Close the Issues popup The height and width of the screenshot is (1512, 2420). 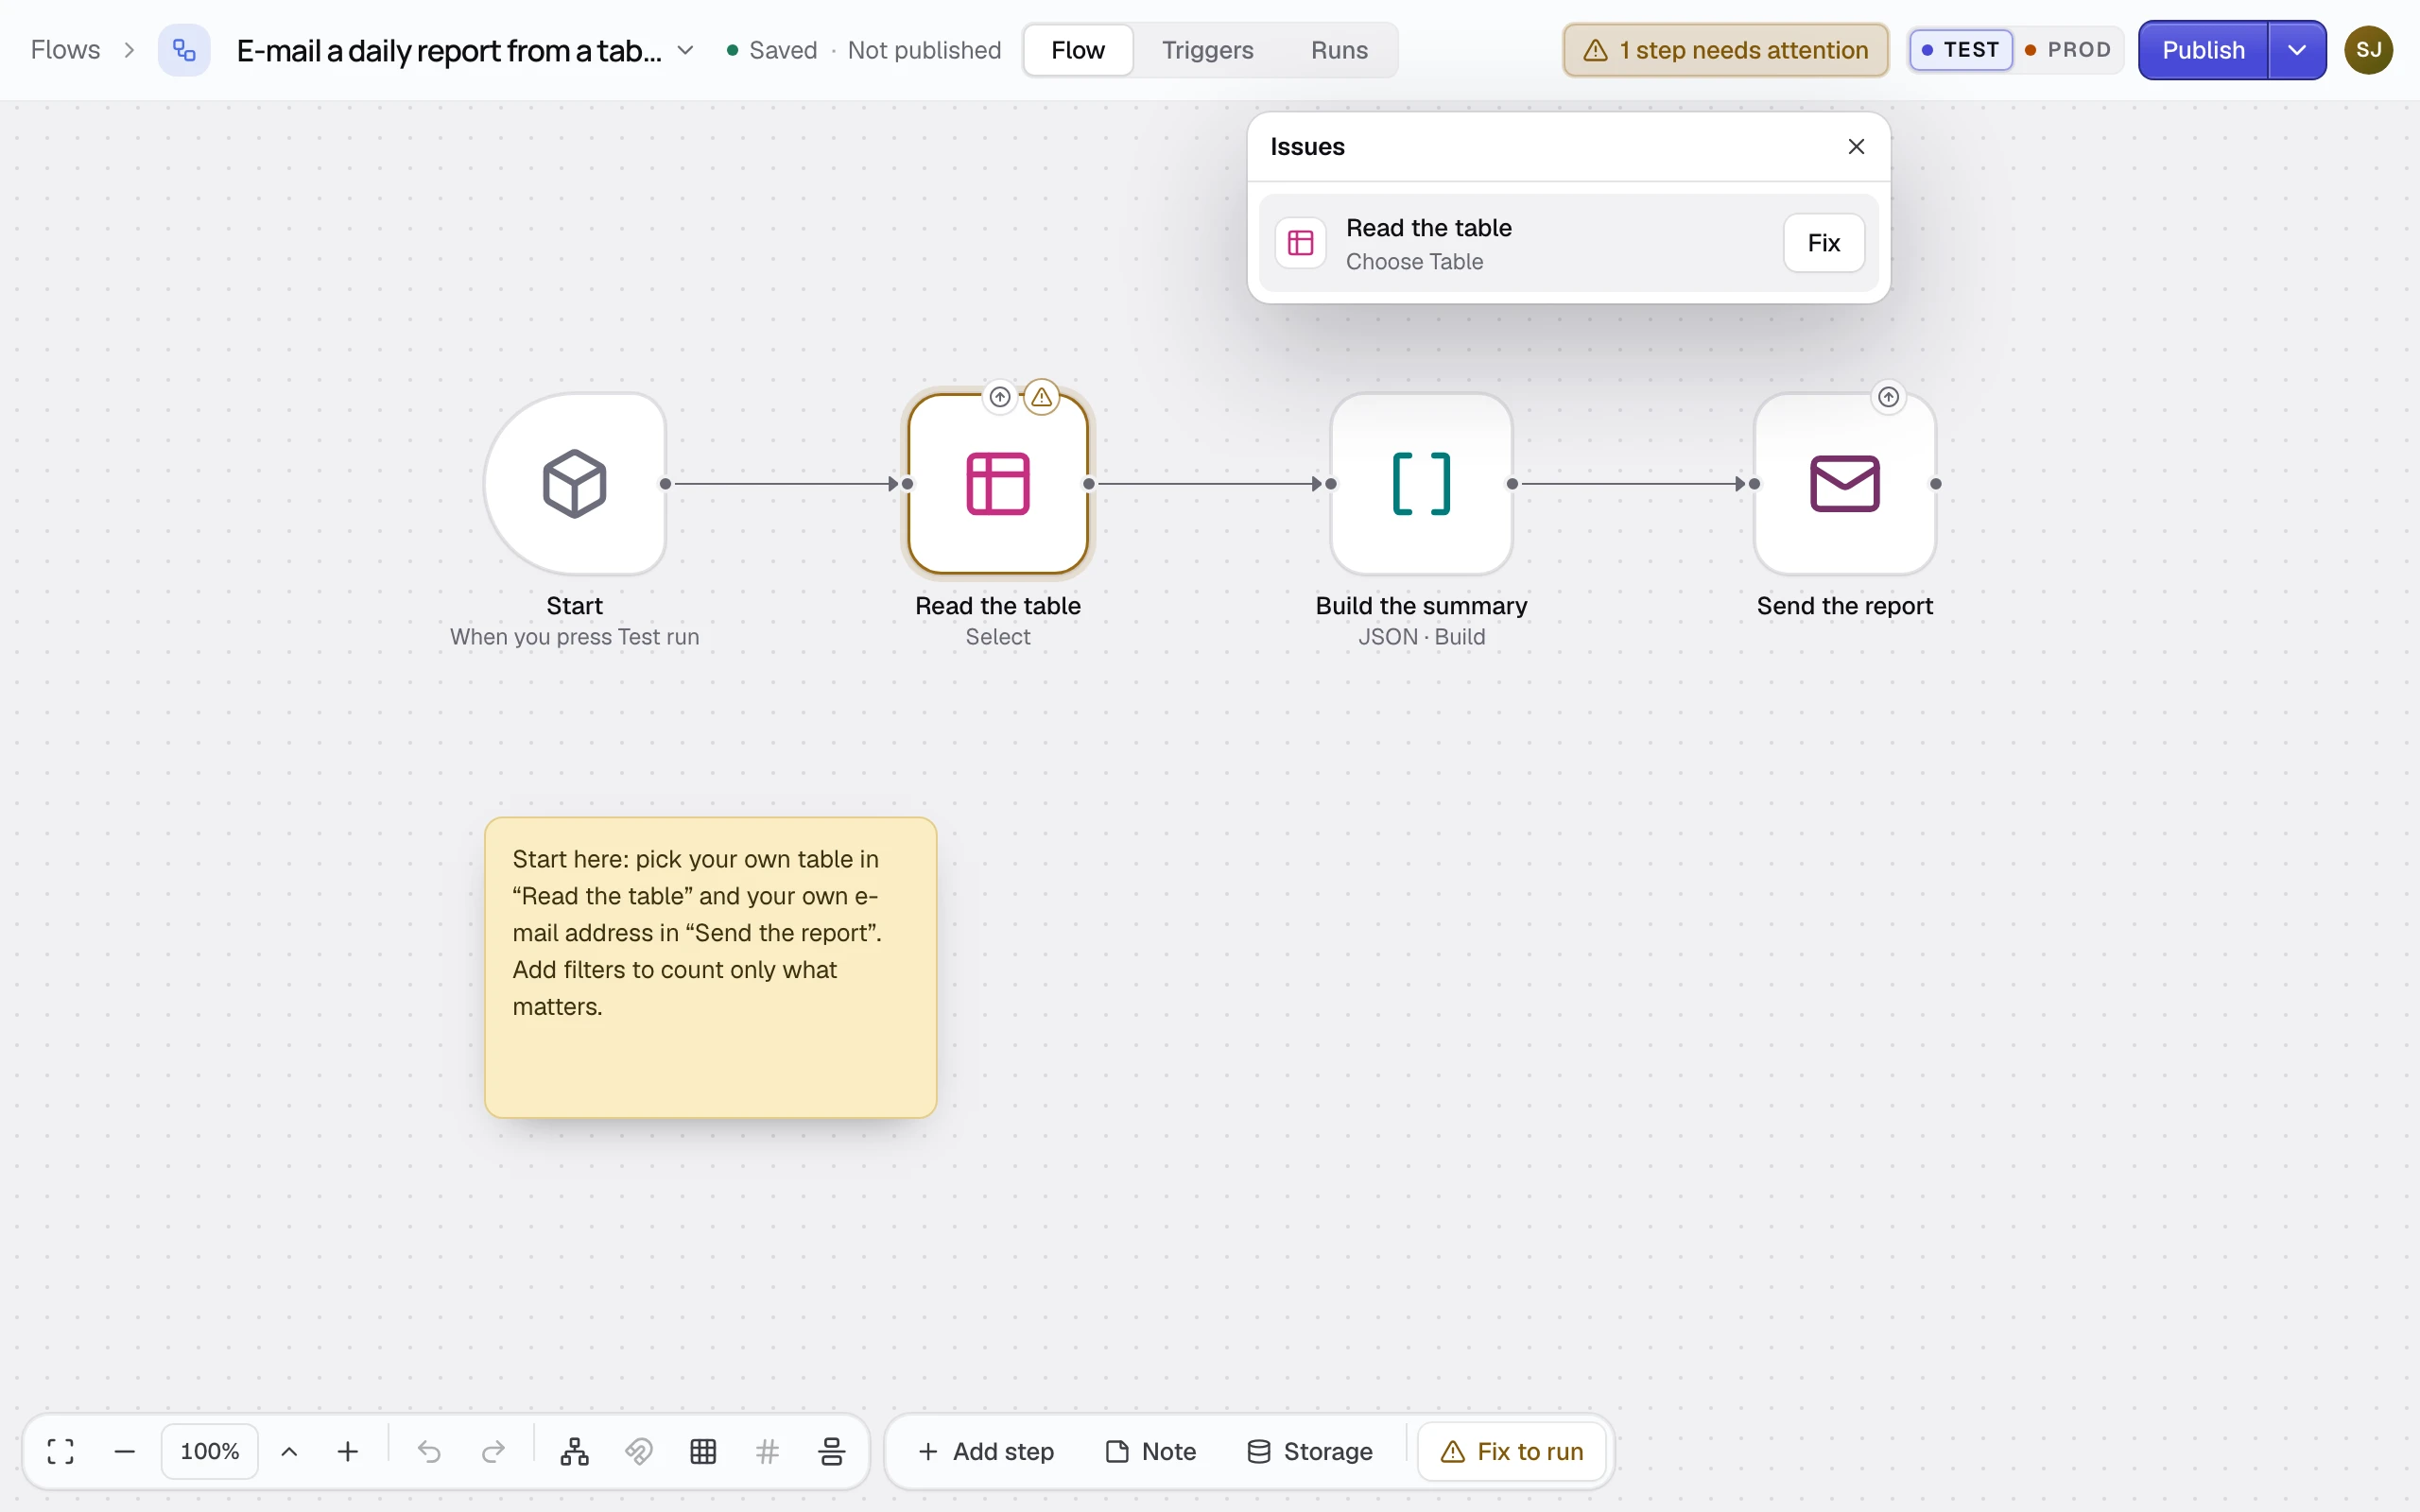1857,147
